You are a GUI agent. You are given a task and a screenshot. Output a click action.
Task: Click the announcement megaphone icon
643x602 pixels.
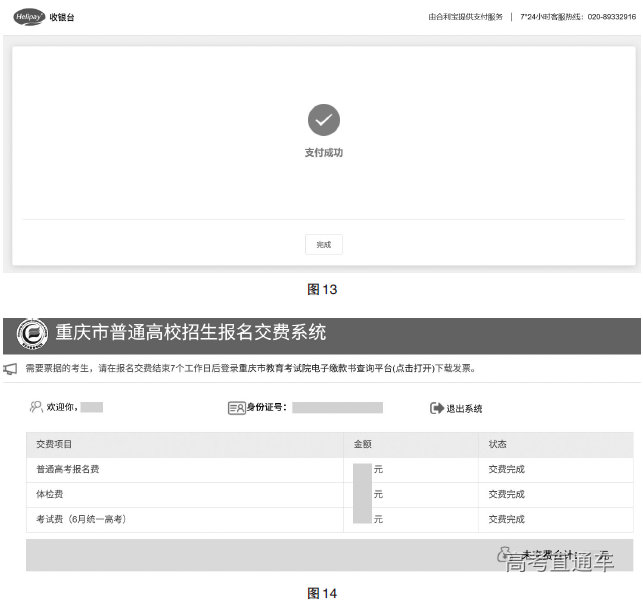tap(10, 369)
